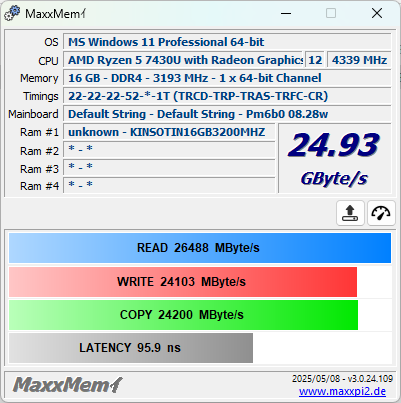The width and height of the screenshot is (401, 403).
Task: Click the OS label
Action: pos(51,42)
